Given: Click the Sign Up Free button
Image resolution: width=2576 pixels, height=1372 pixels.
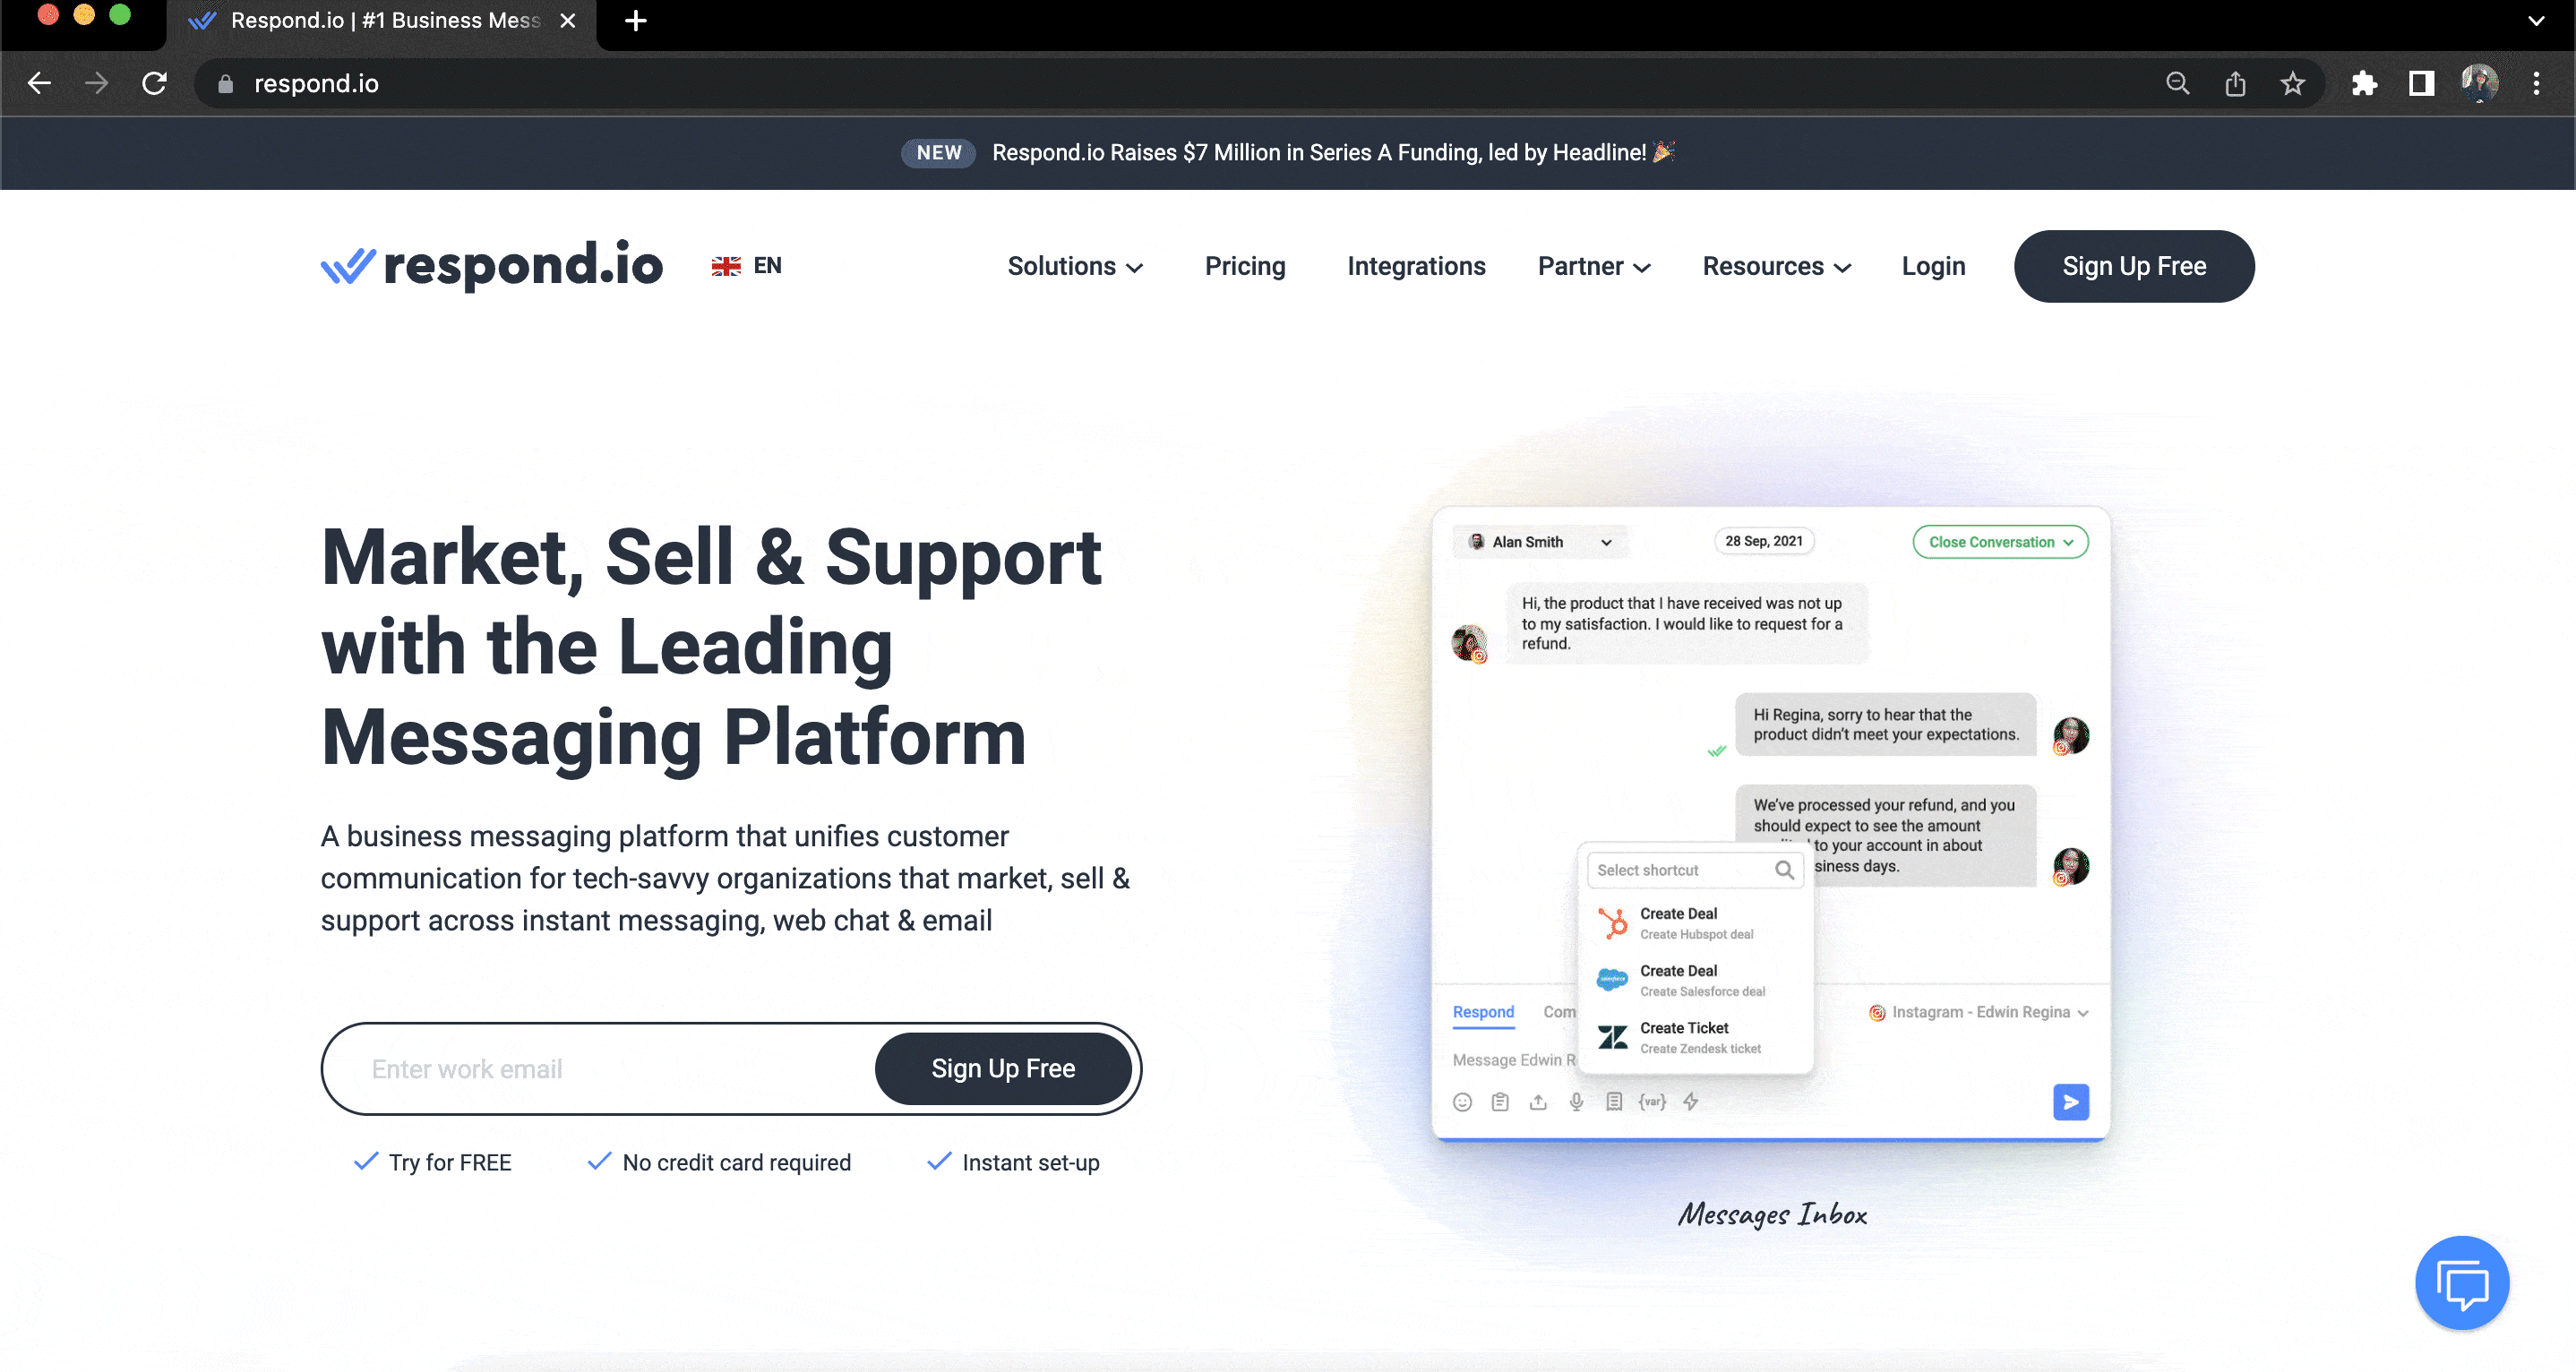Looking at the screenshot, I should (x=2134, y=266).
